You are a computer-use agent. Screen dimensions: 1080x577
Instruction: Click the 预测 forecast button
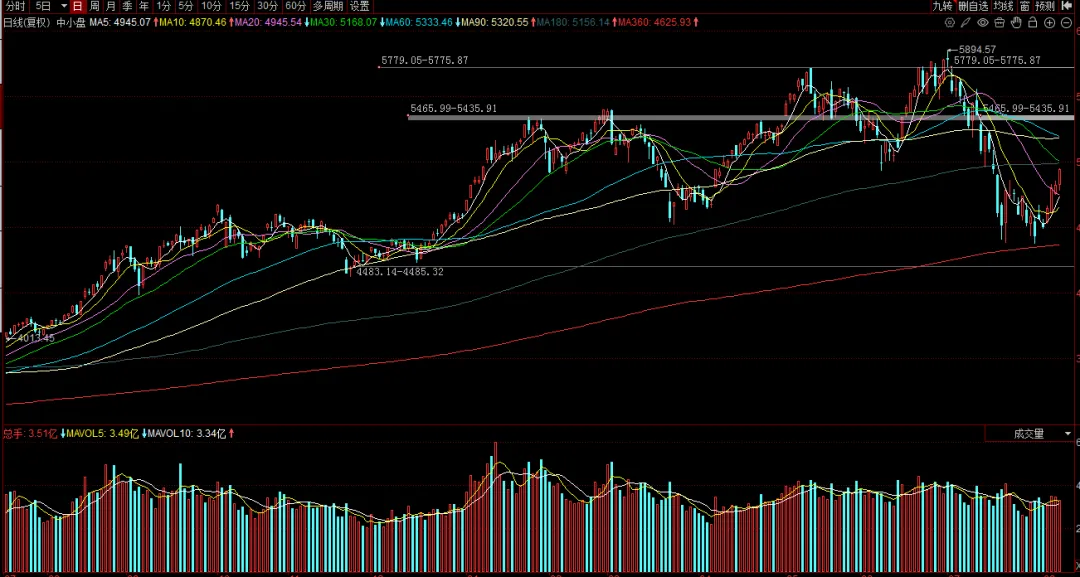point(1045,6)
